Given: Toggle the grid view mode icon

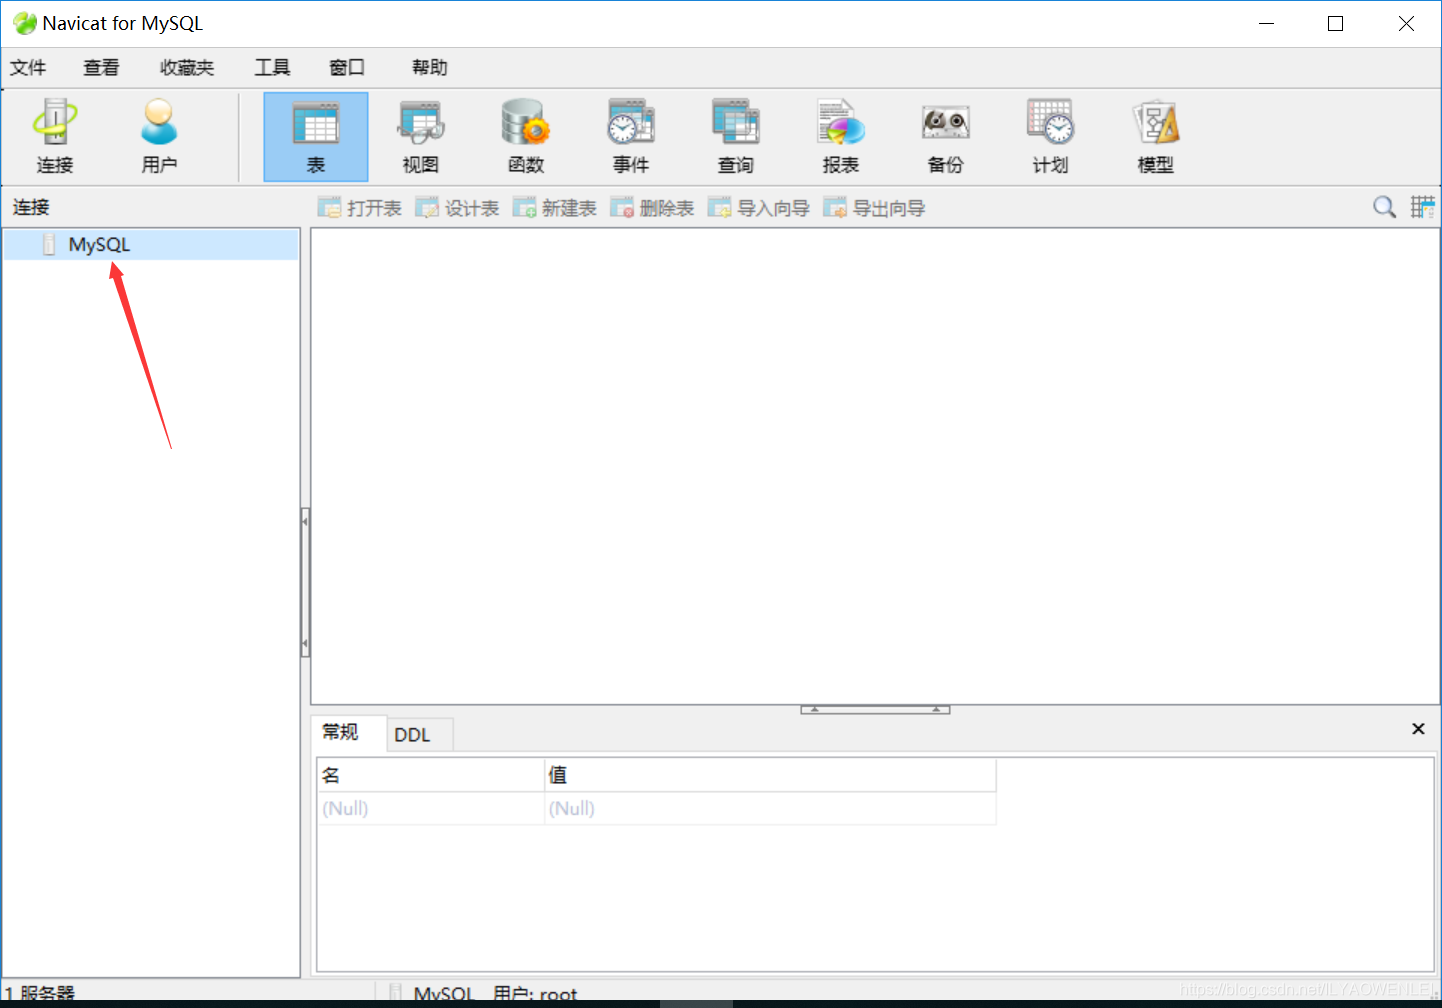Looking at the screenshot, I should pos(1423,207).
